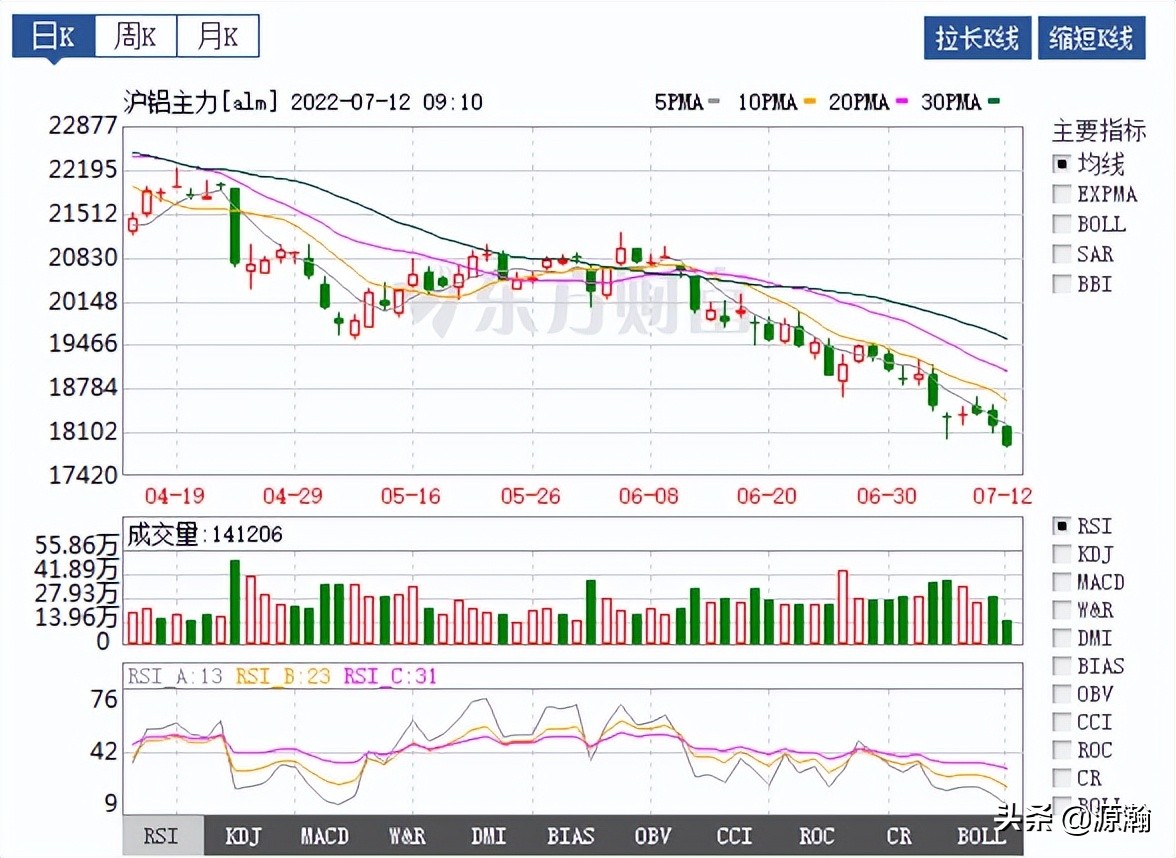The width and height of the screenshot is (1176, 858).
Task: Open the RSI tab in bottom bar
Action: [162, 836]
